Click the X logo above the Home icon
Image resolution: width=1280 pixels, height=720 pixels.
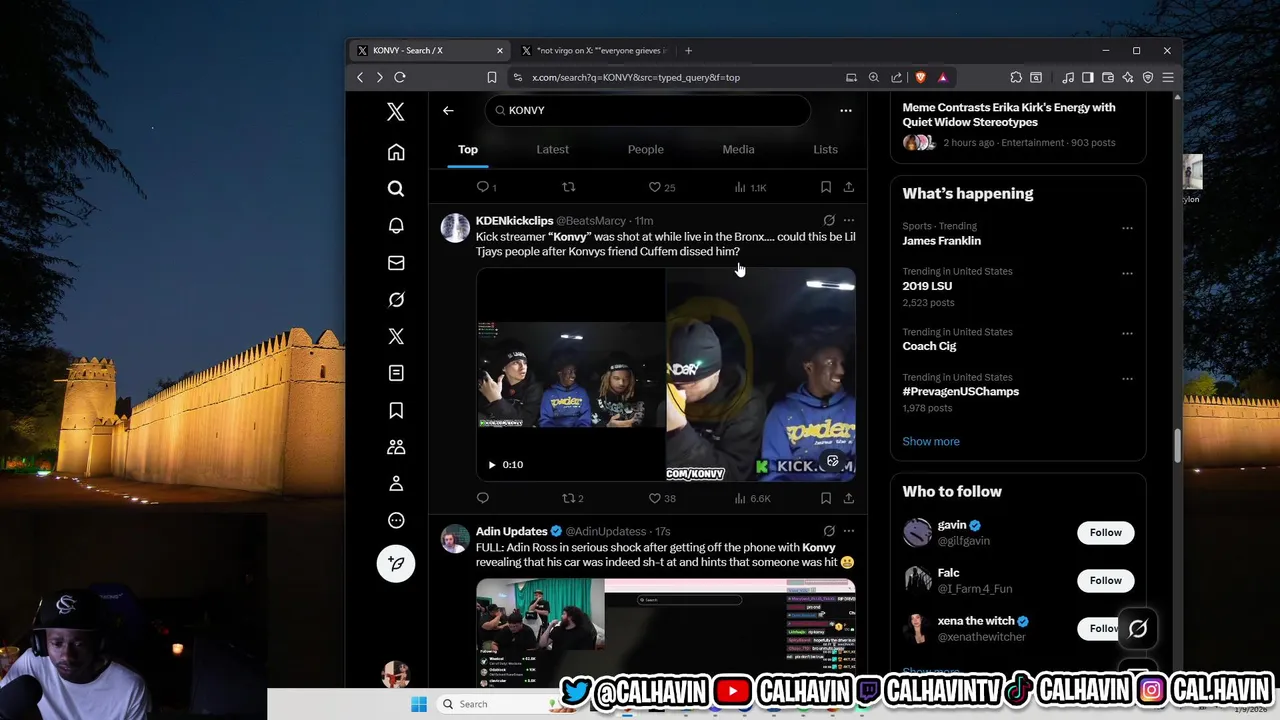pos(396,112)
